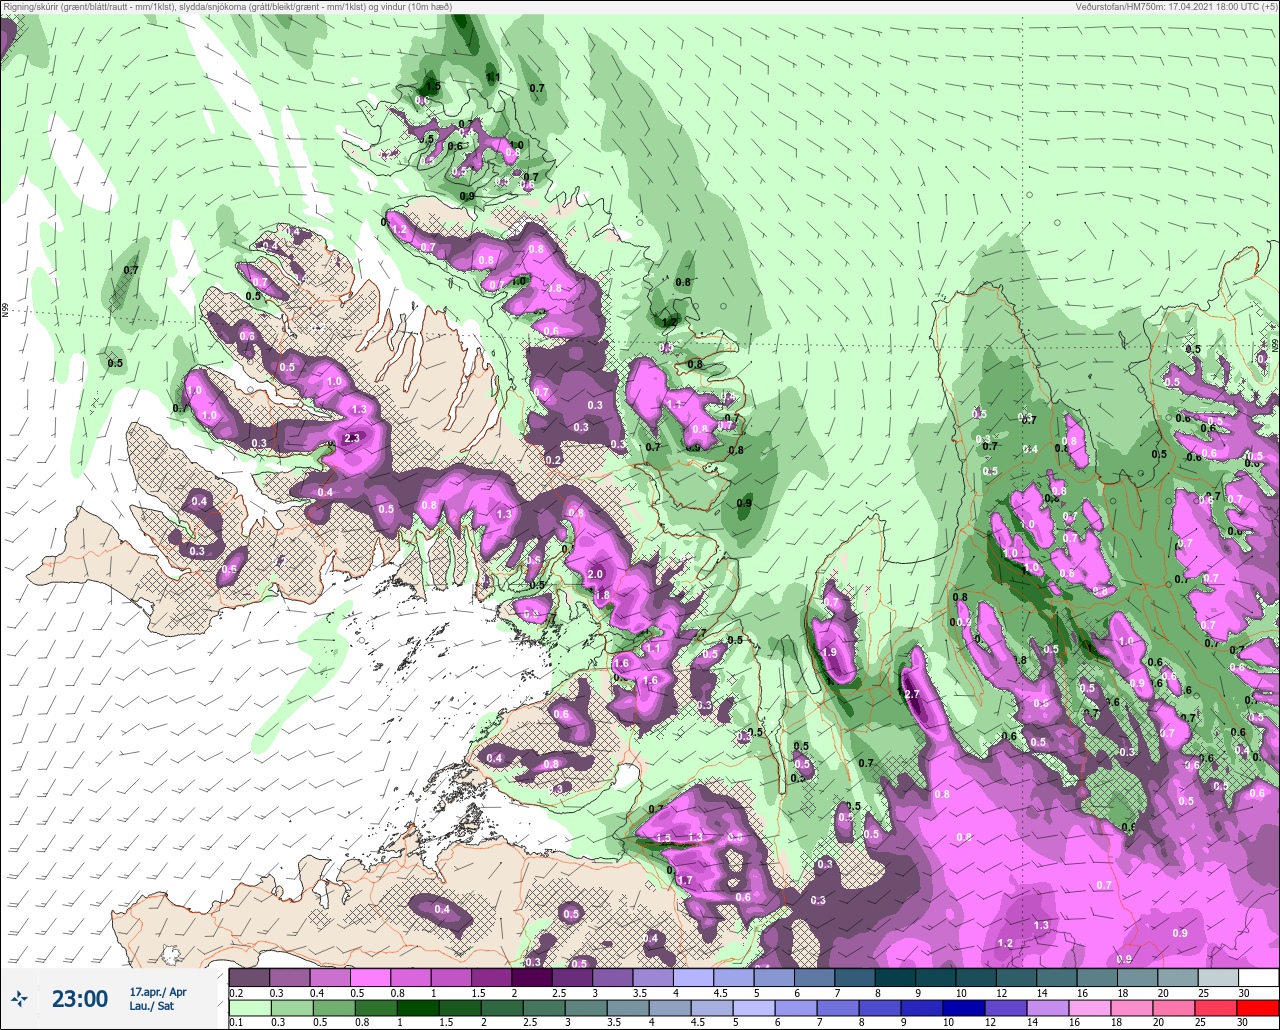Select the white 30 swatch in snow legend
1280x1030 pixels.
pyautogui.click(x=1257, y=977)
